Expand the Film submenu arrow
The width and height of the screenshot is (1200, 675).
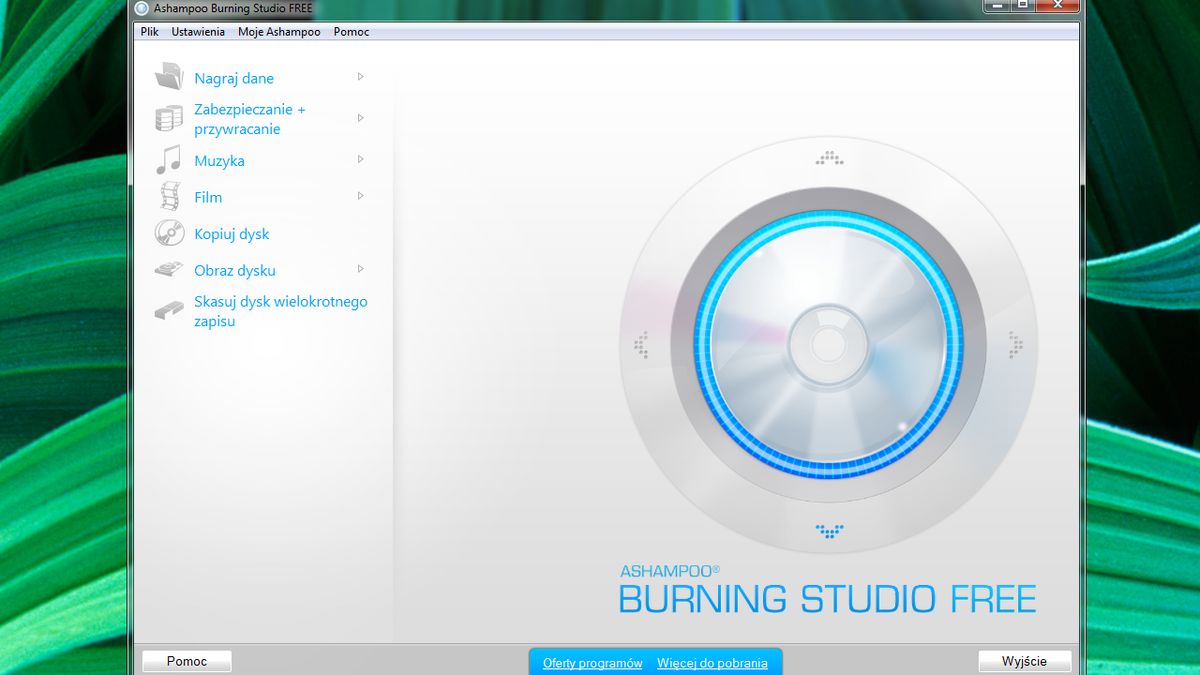tap(361, 196)
